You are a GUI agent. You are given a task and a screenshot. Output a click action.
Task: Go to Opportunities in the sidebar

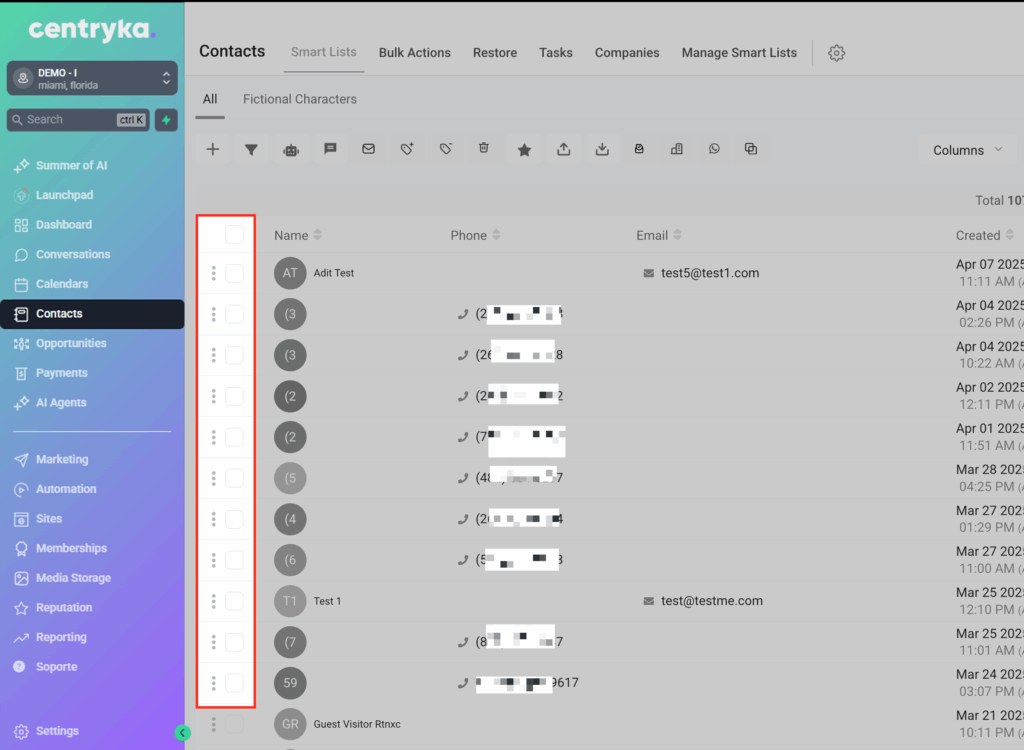[x=70, y=343]
